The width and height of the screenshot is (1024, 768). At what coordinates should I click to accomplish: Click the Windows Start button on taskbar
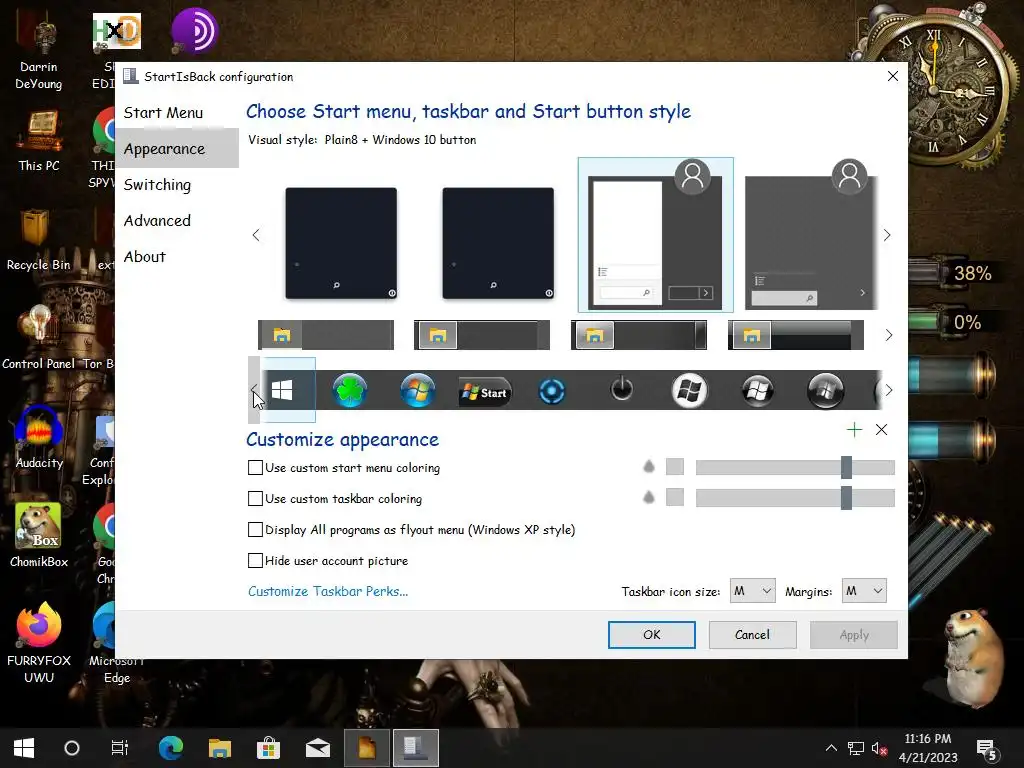click(24, 748)
